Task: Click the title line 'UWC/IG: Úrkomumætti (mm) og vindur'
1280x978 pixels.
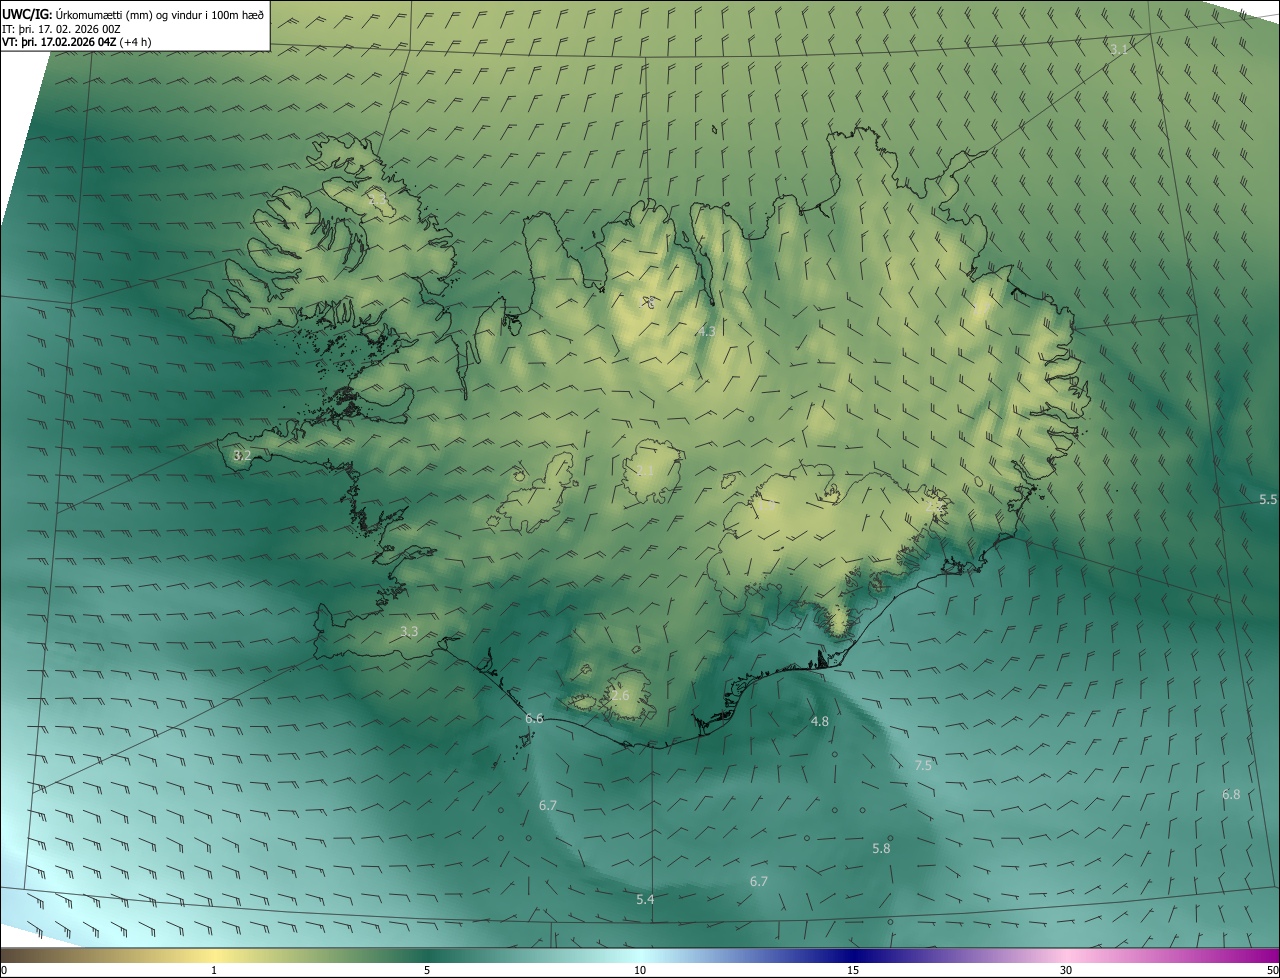Action: [x=133, y=14]
